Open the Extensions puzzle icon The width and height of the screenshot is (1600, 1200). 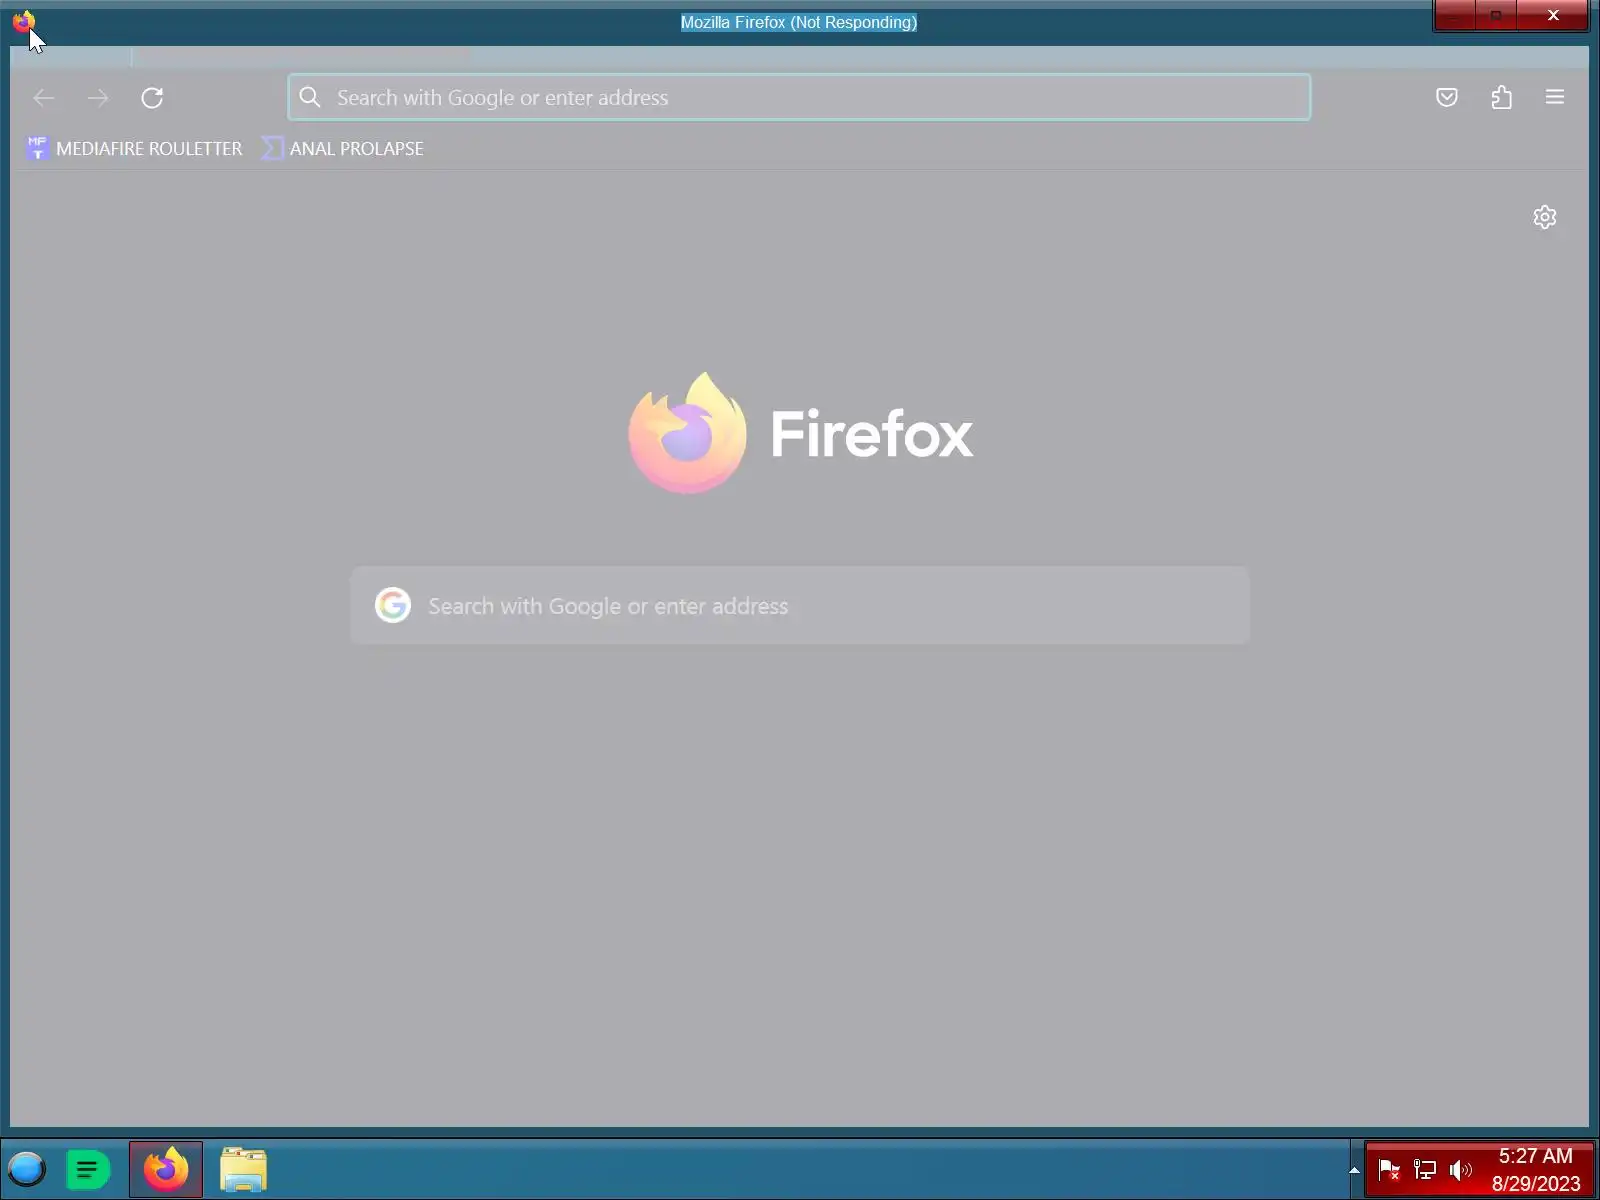[x=1501, y=97]
